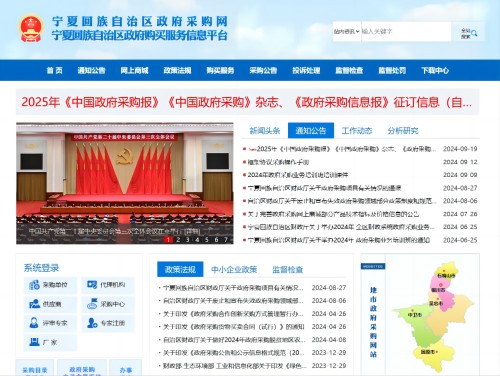Click the conference hall carousel image
The width and height of the screenshot is (500, 376).
[125, 183]
